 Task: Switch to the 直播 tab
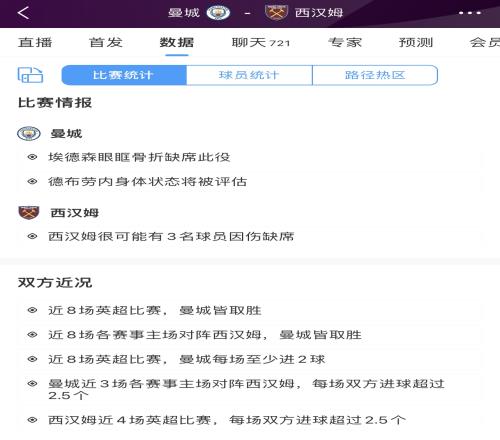pos(35,42)
